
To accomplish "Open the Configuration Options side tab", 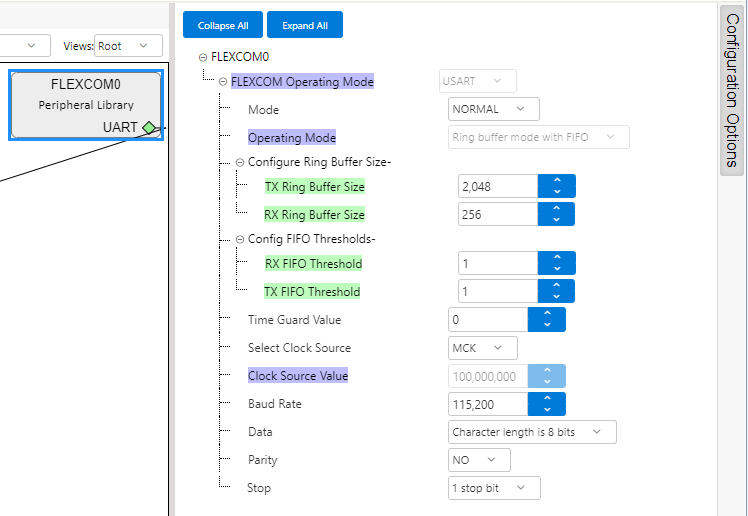I will point(732,90).
